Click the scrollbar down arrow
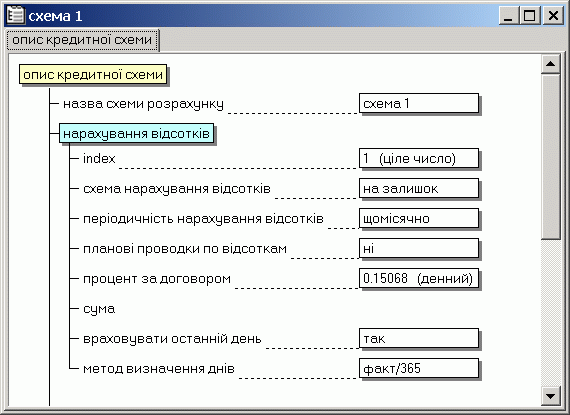Screen dimensions: 570x415 tap(550, 396)
